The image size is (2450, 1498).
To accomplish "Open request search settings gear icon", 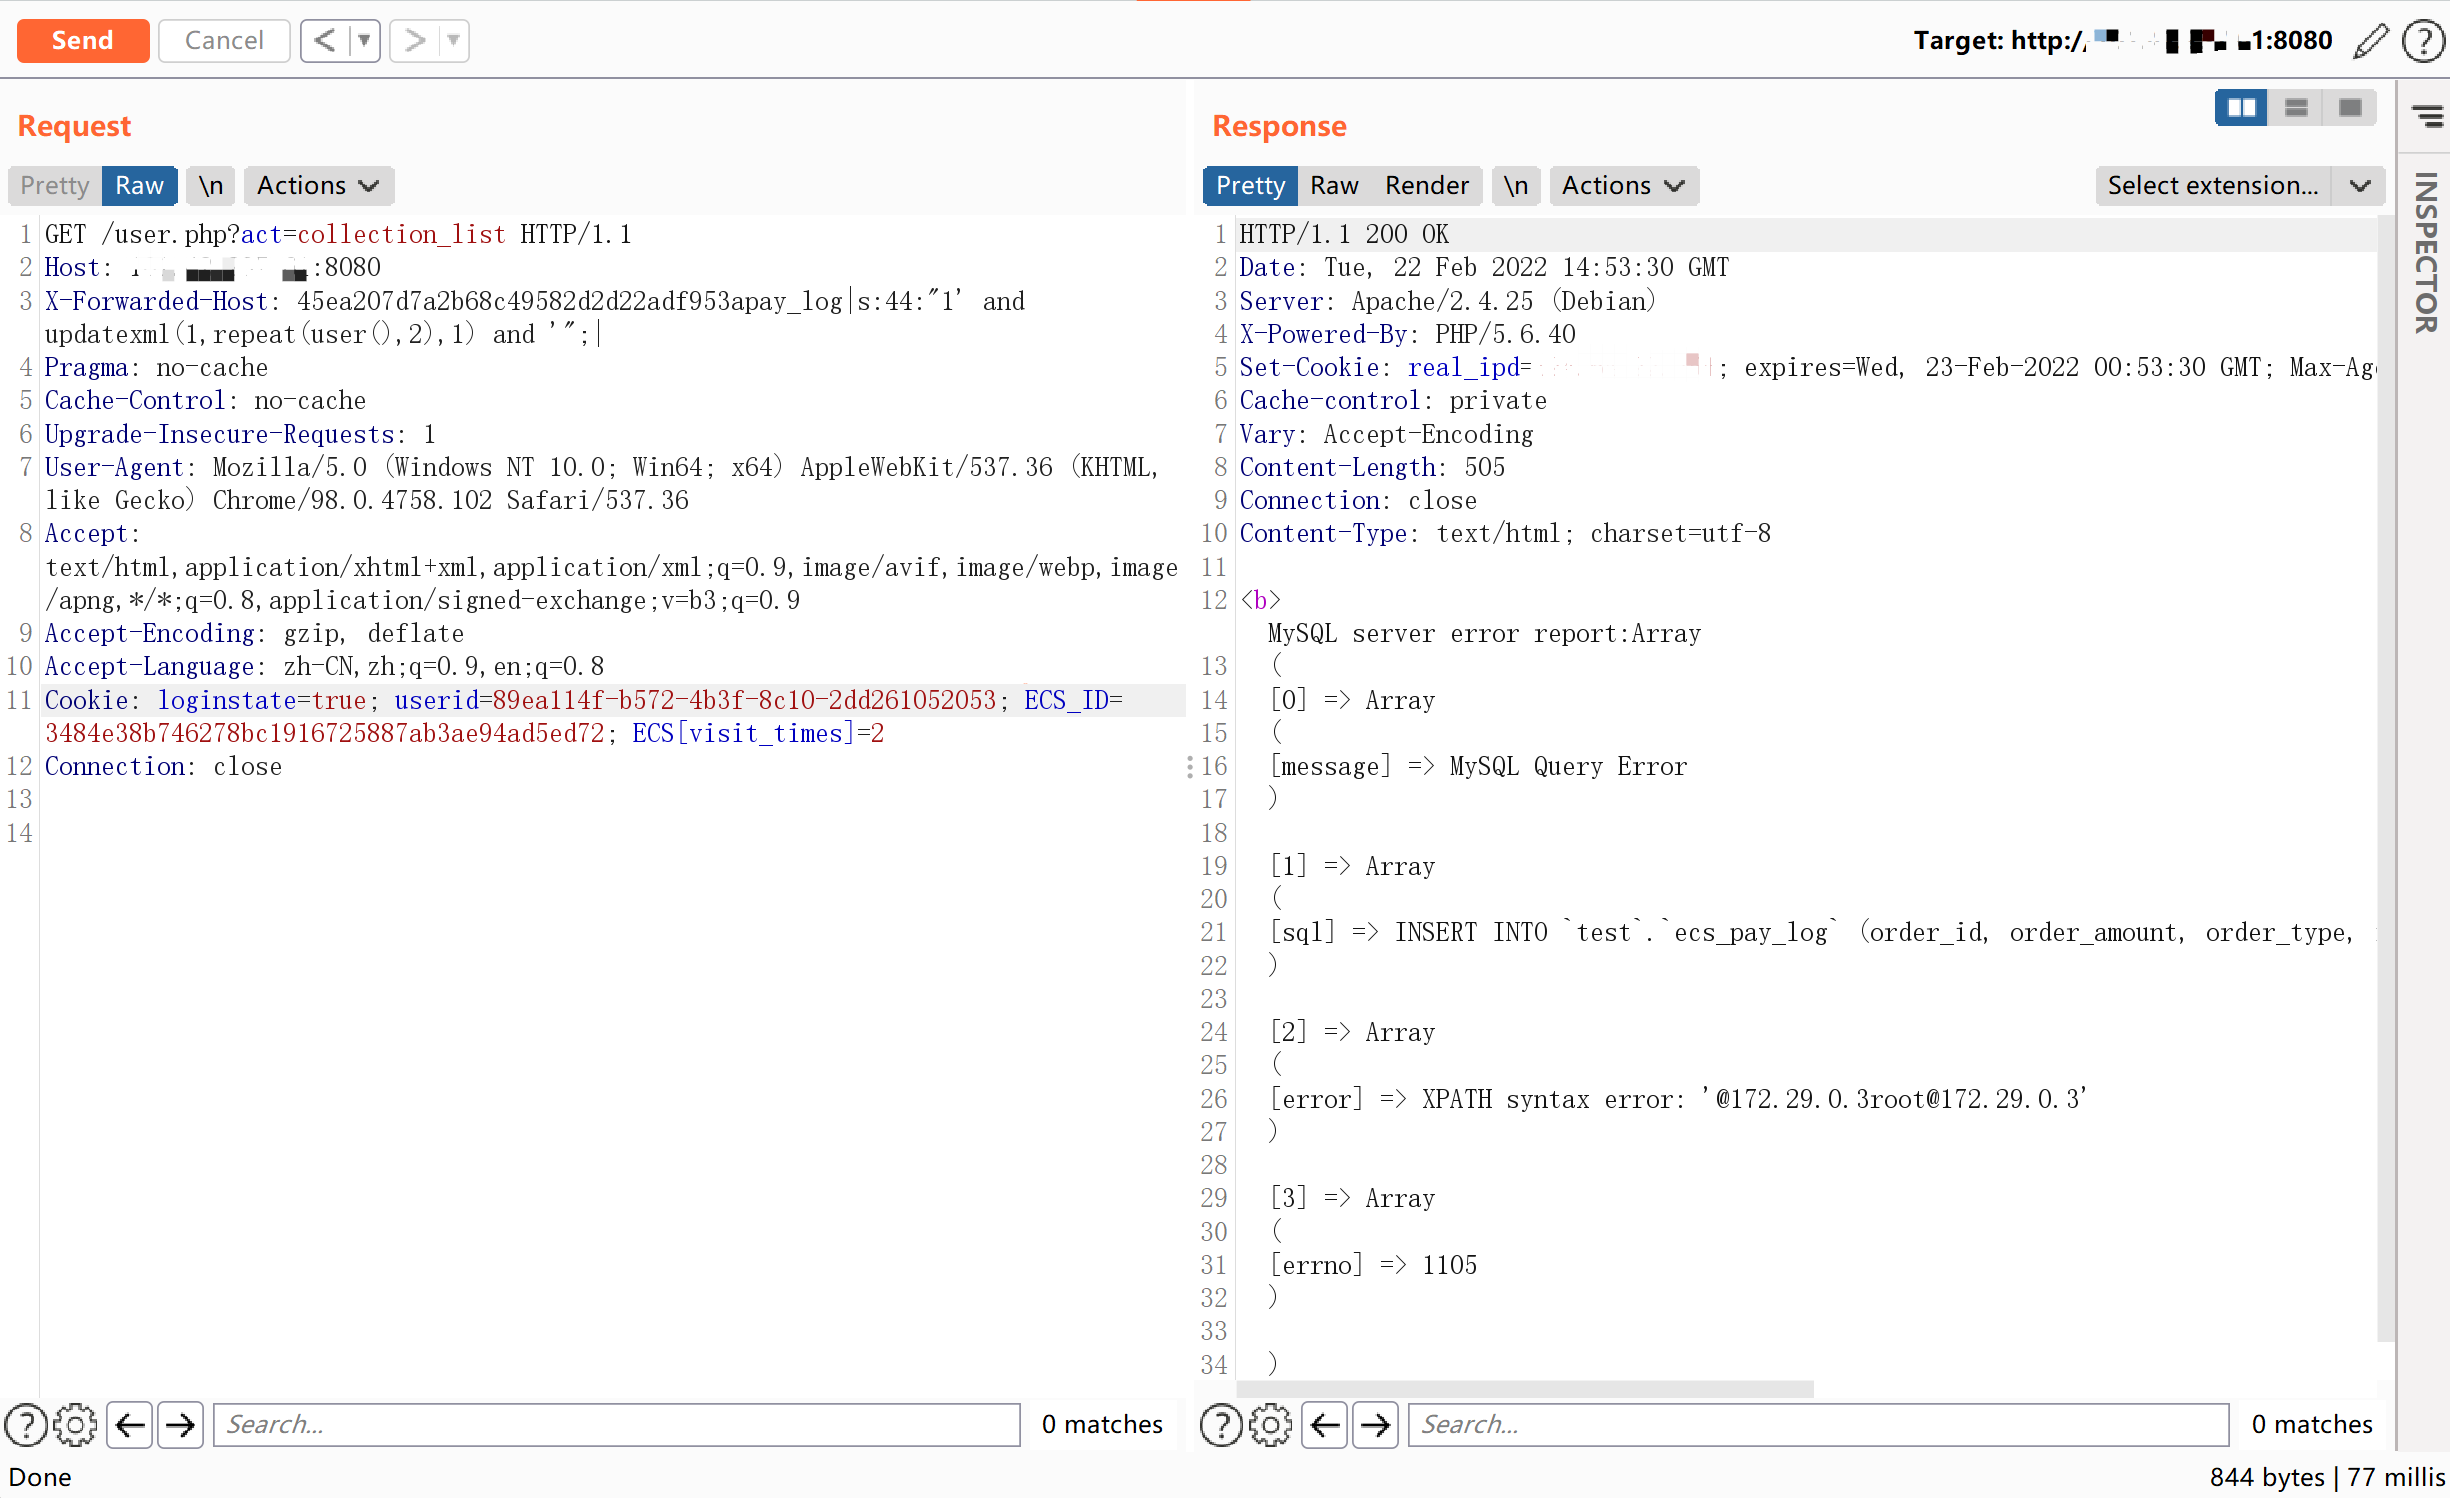I will [x=75, y=1424].
